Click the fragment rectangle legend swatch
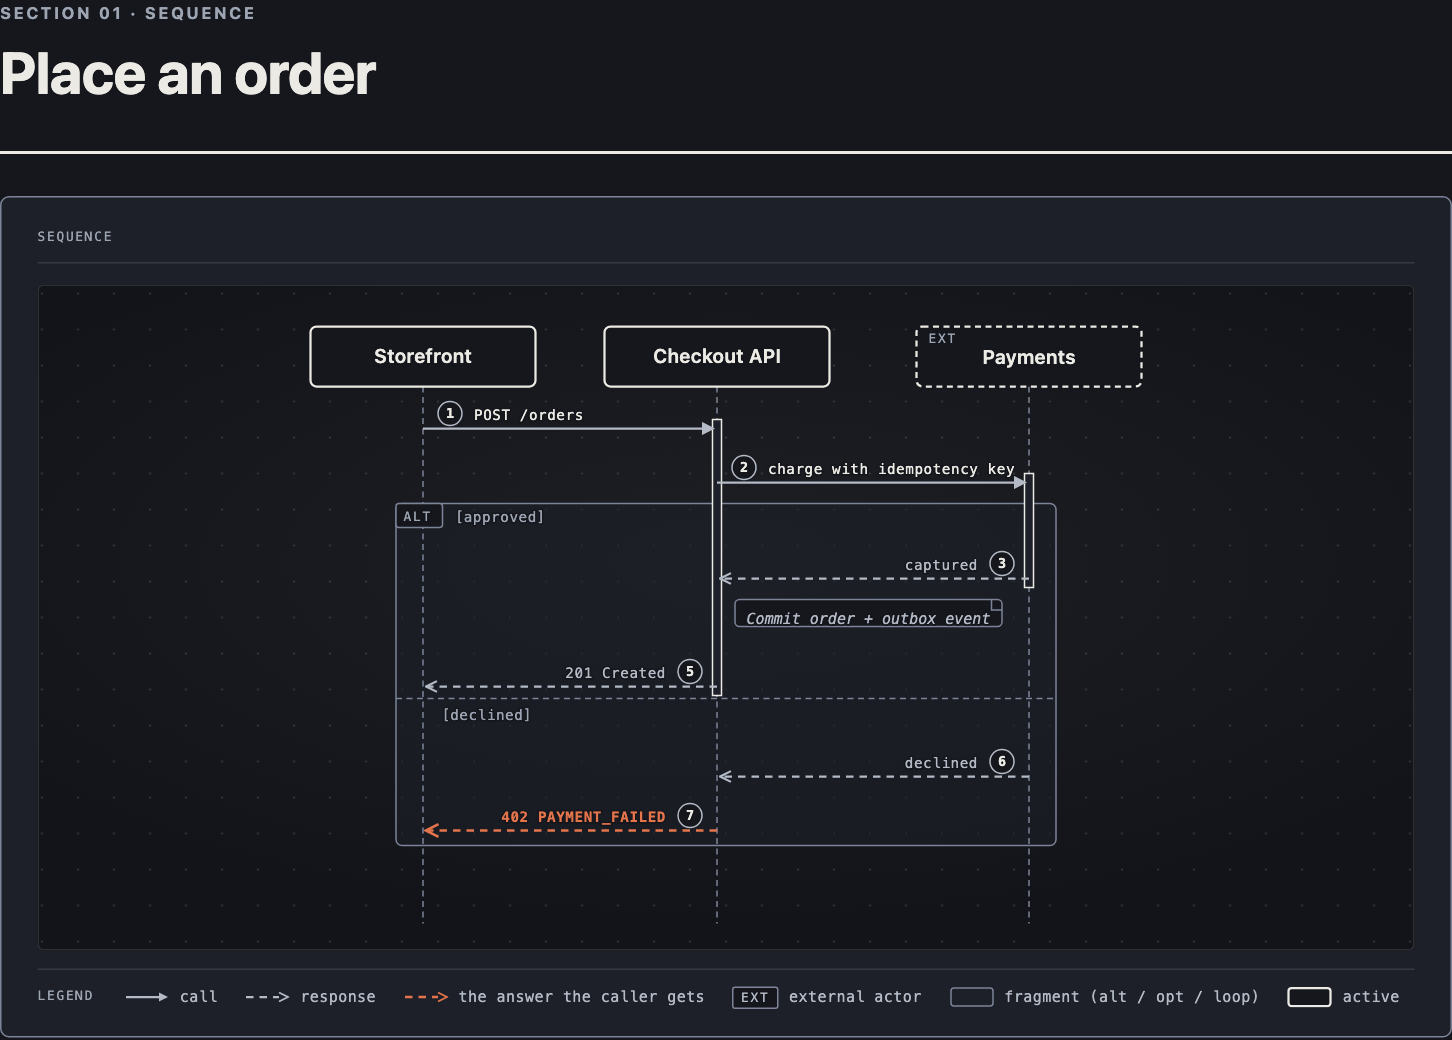Viewport: 1452px width, 1040px height. [x=972, y=997]
